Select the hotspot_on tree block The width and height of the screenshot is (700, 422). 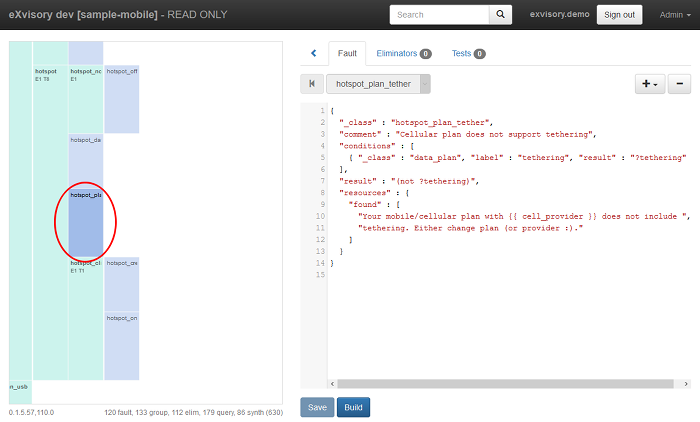[x=121, y=346]
